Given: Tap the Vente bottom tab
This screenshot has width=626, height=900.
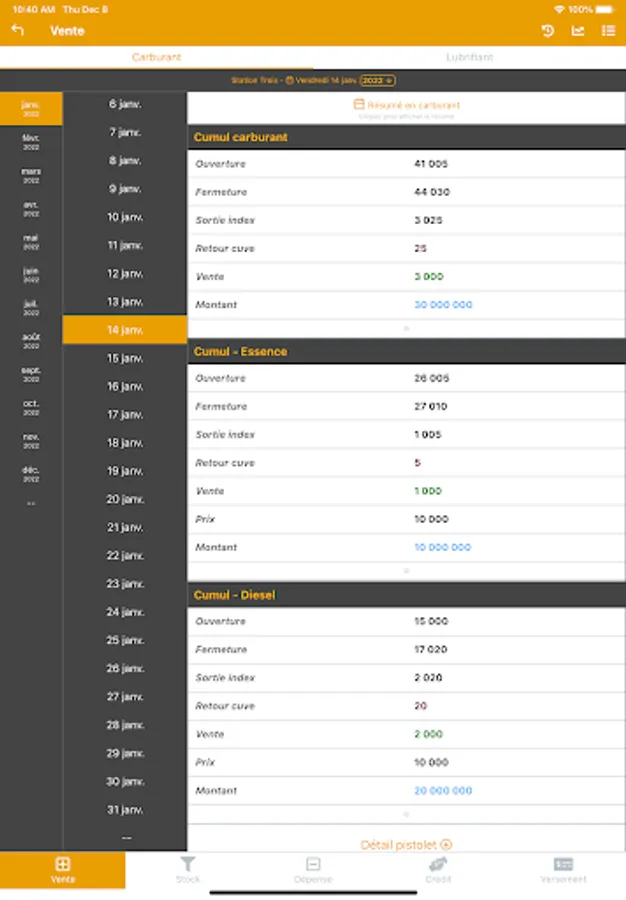Looking at the screenshot, I should (63, 869).
